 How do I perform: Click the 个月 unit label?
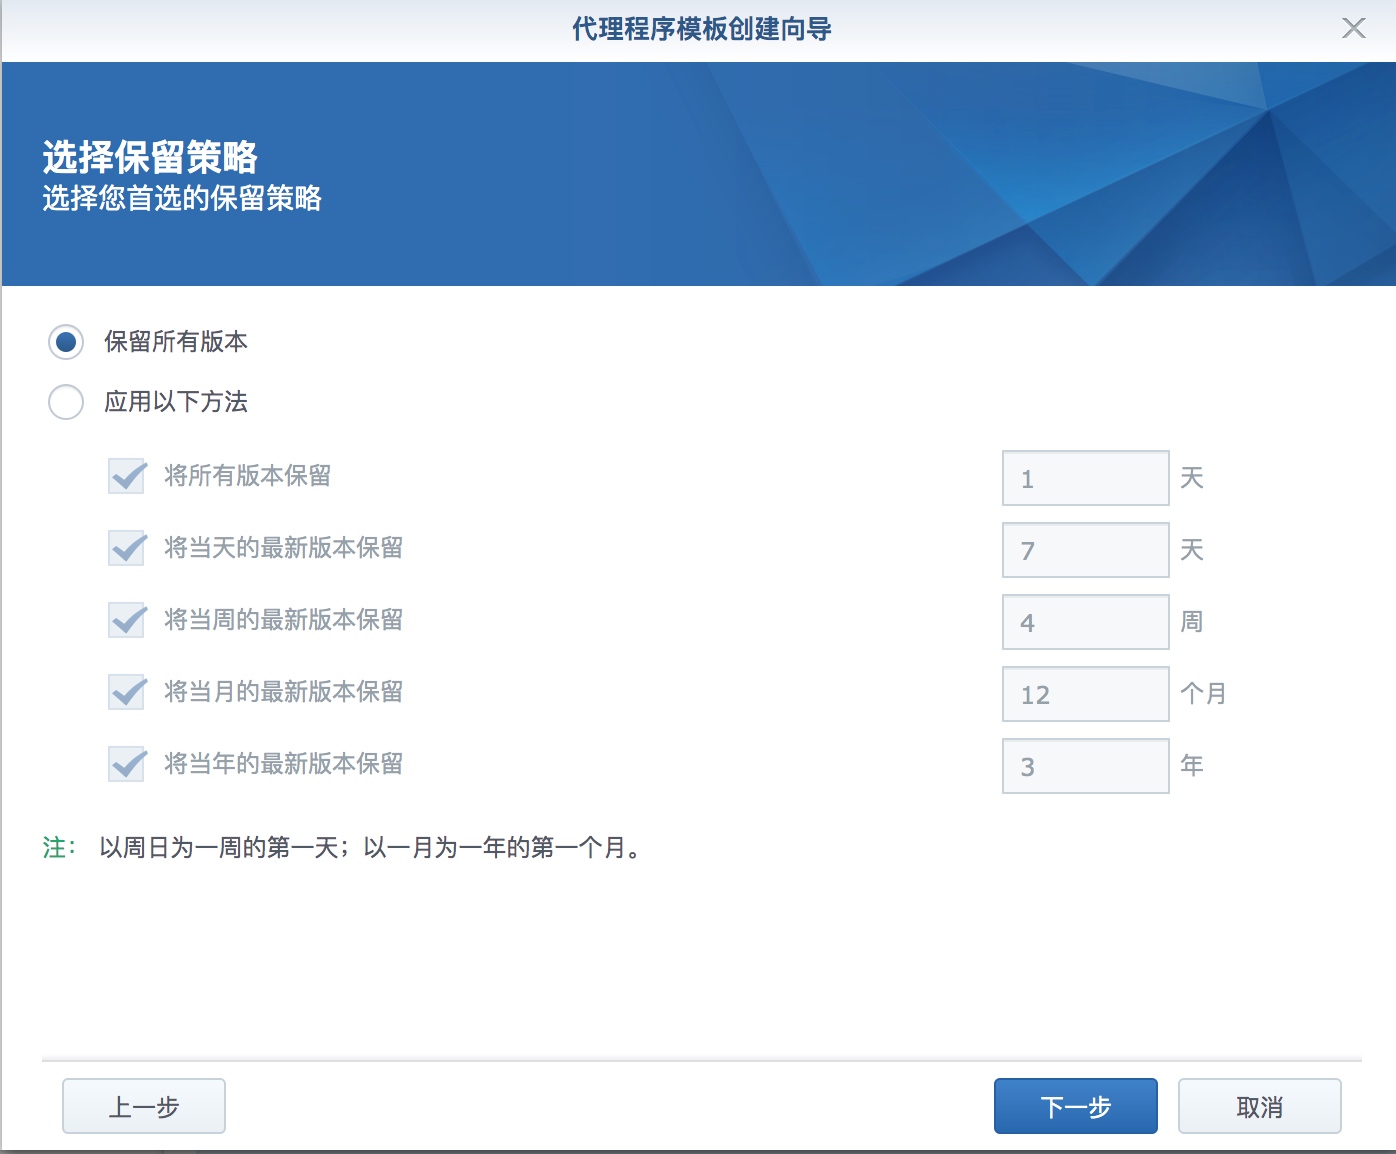1204,694
